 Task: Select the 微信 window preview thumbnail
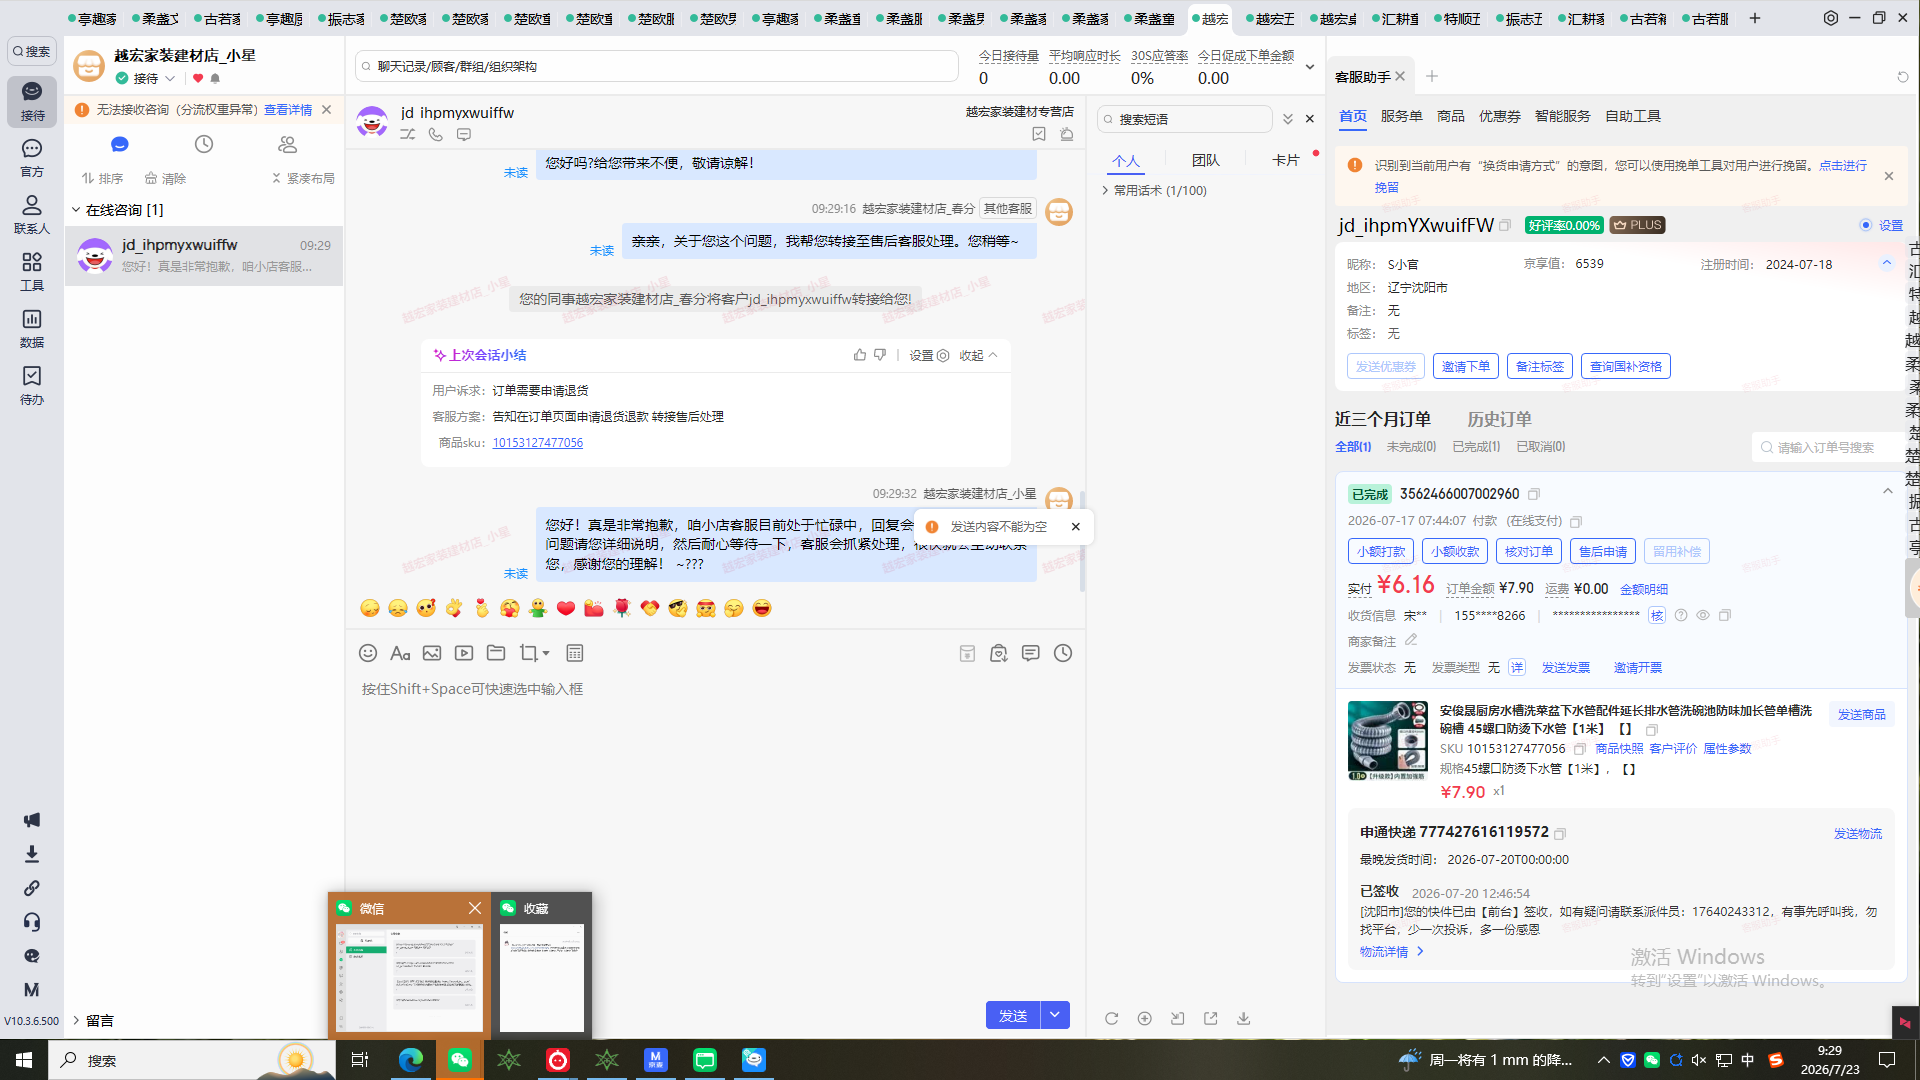[x=410, y=965]
